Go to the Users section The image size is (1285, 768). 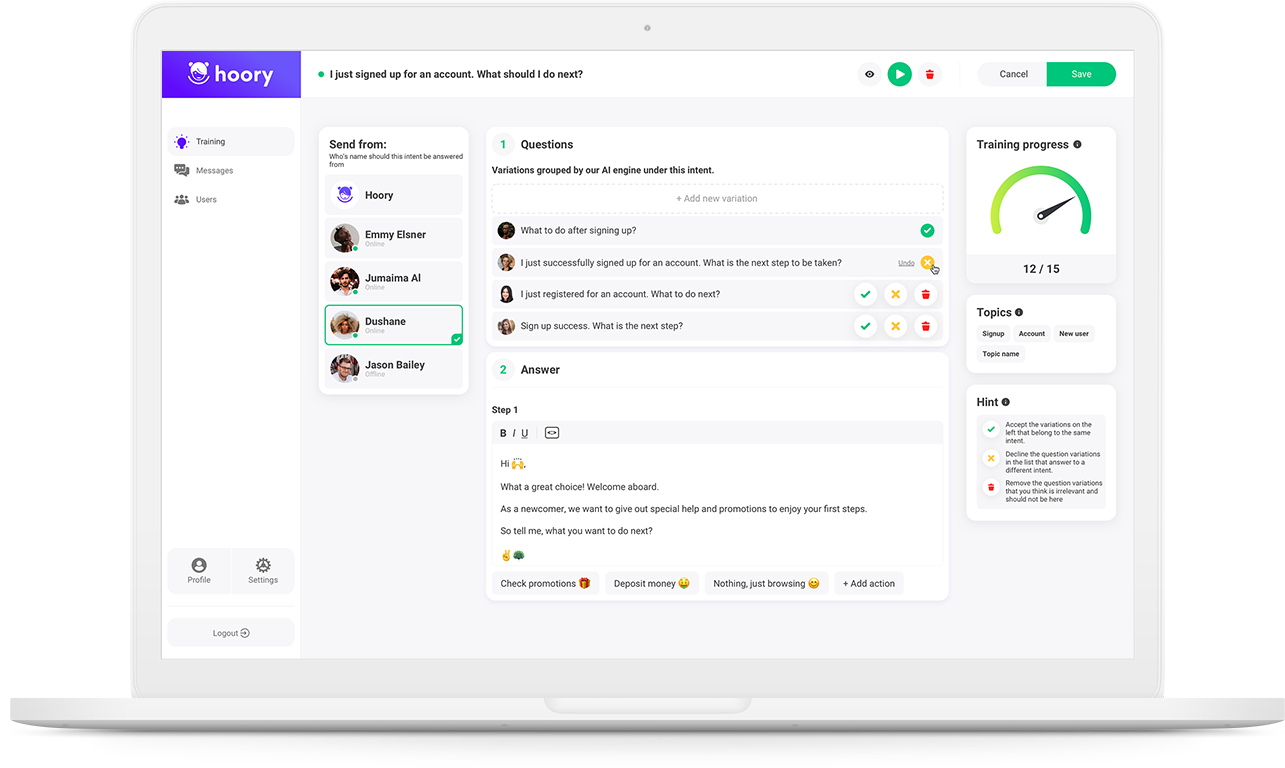[206, 200]
